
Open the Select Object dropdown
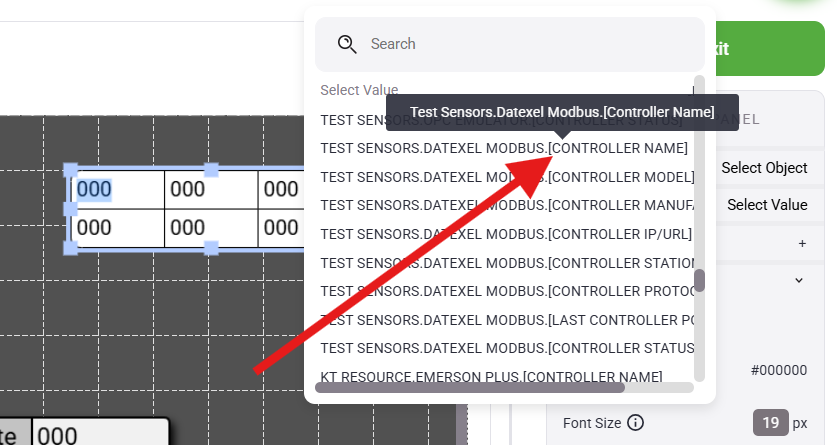[764, 168]
